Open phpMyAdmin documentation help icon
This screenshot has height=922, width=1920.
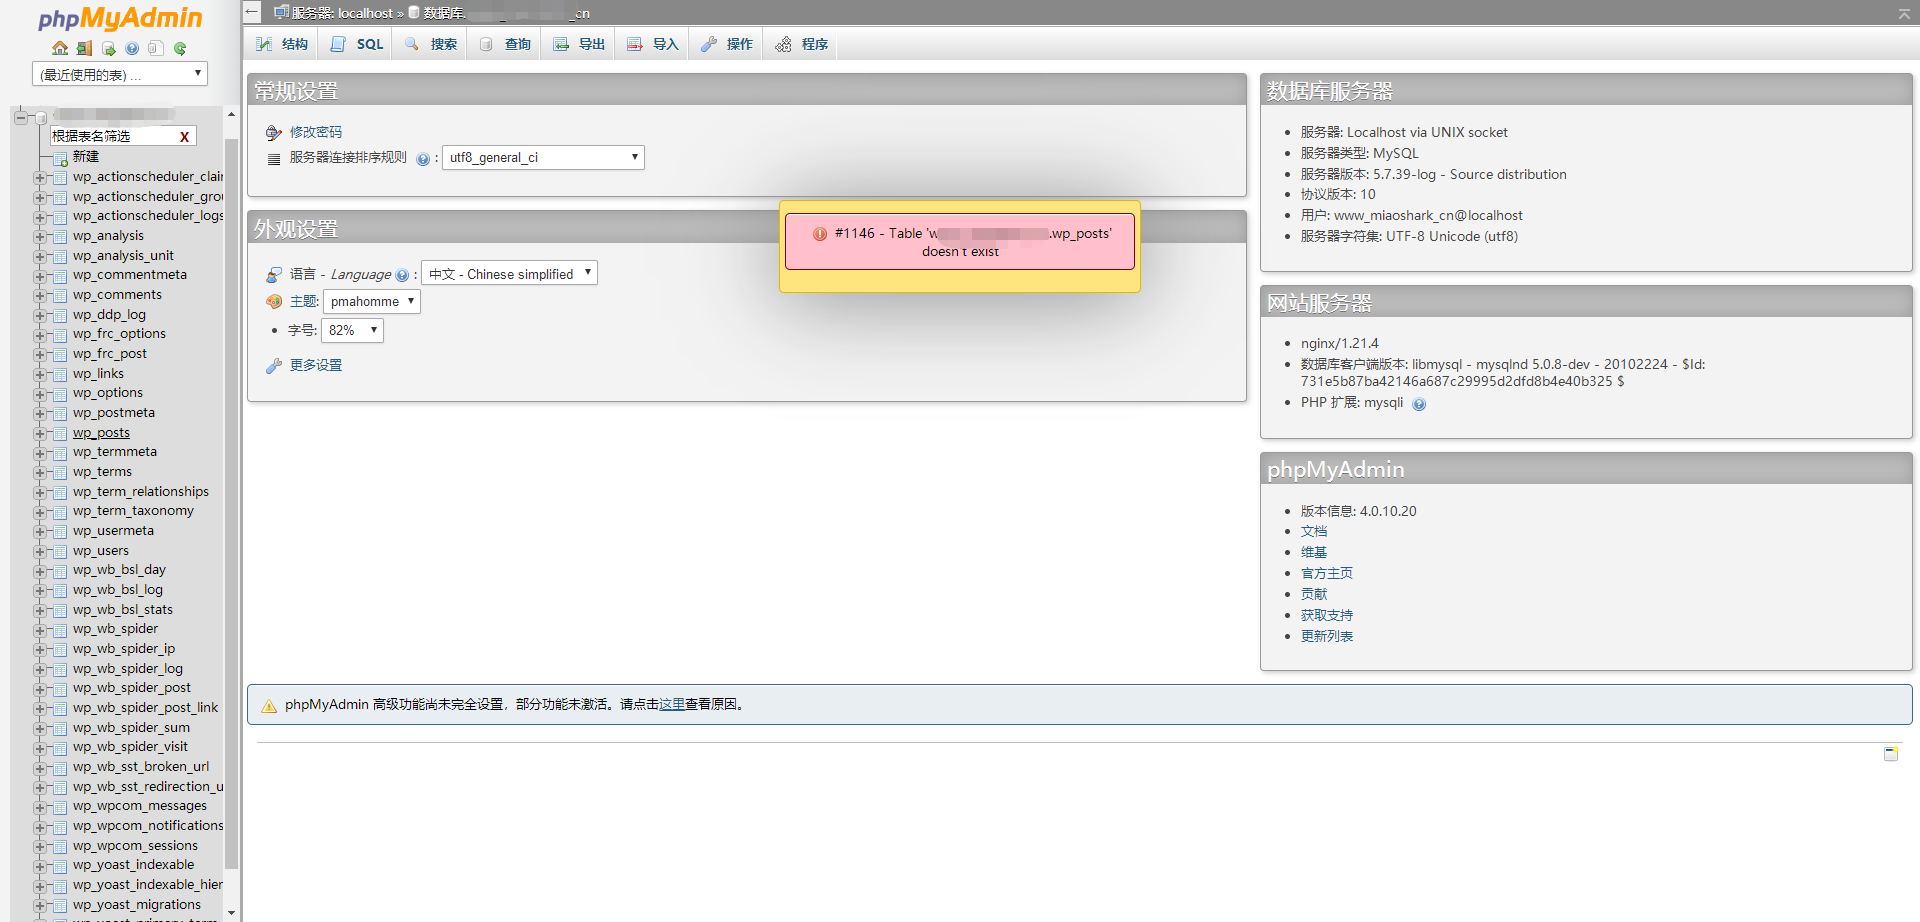pyautogui.click(x=132, y=48)
